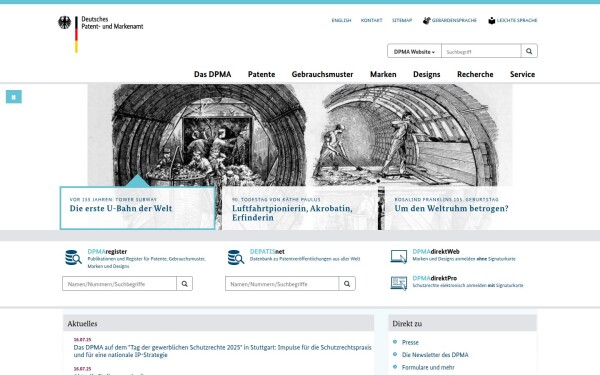600x375 pixels.
Task: Open the Kontakt link
Action: 371,20
